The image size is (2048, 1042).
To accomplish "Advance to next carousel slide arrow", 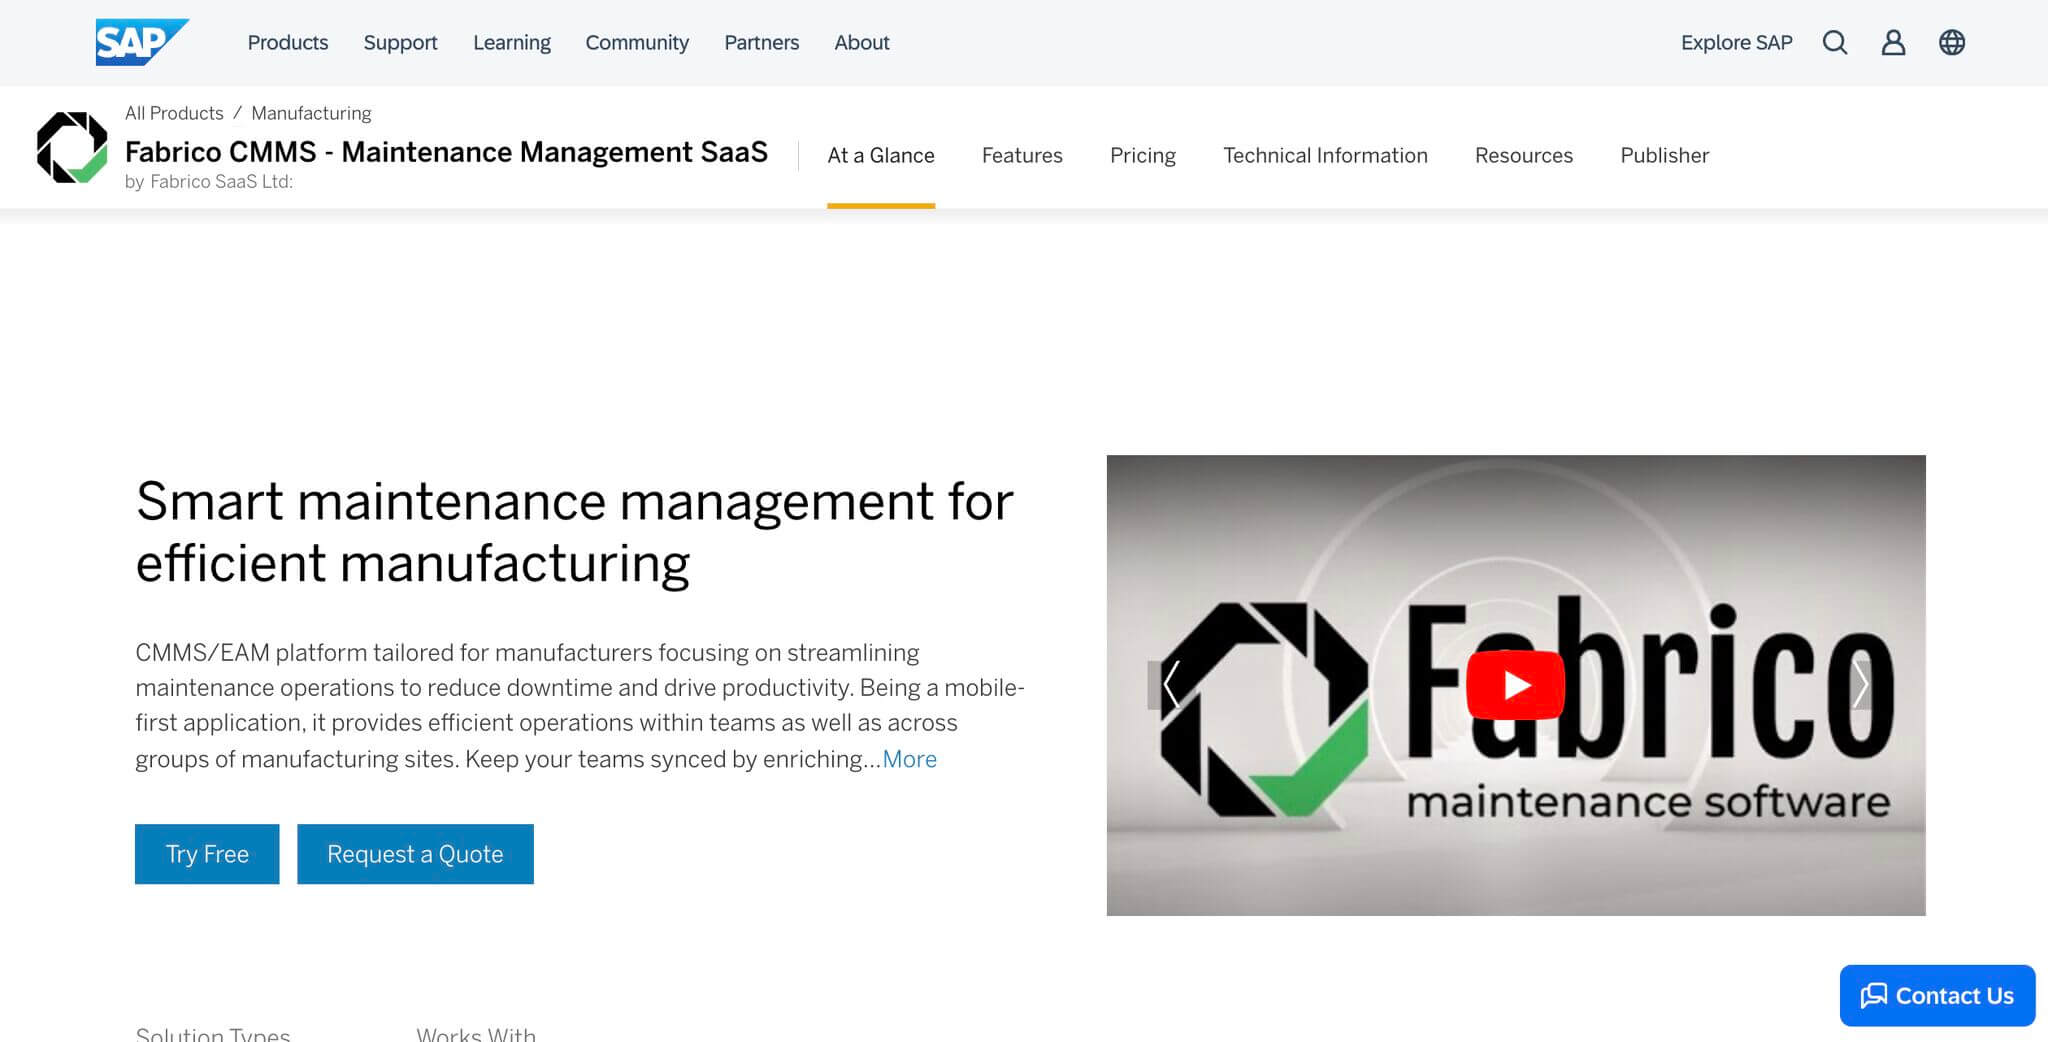I will click(x=1860, y=685).
